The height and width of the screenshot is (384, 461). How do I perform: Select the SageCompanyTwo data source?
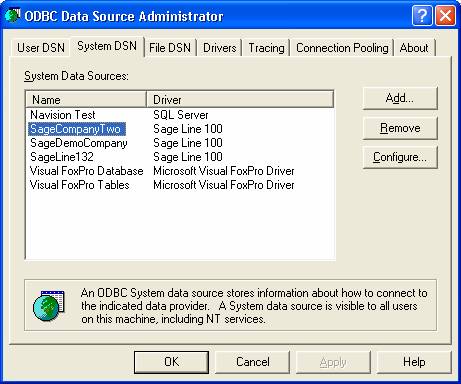77,129
